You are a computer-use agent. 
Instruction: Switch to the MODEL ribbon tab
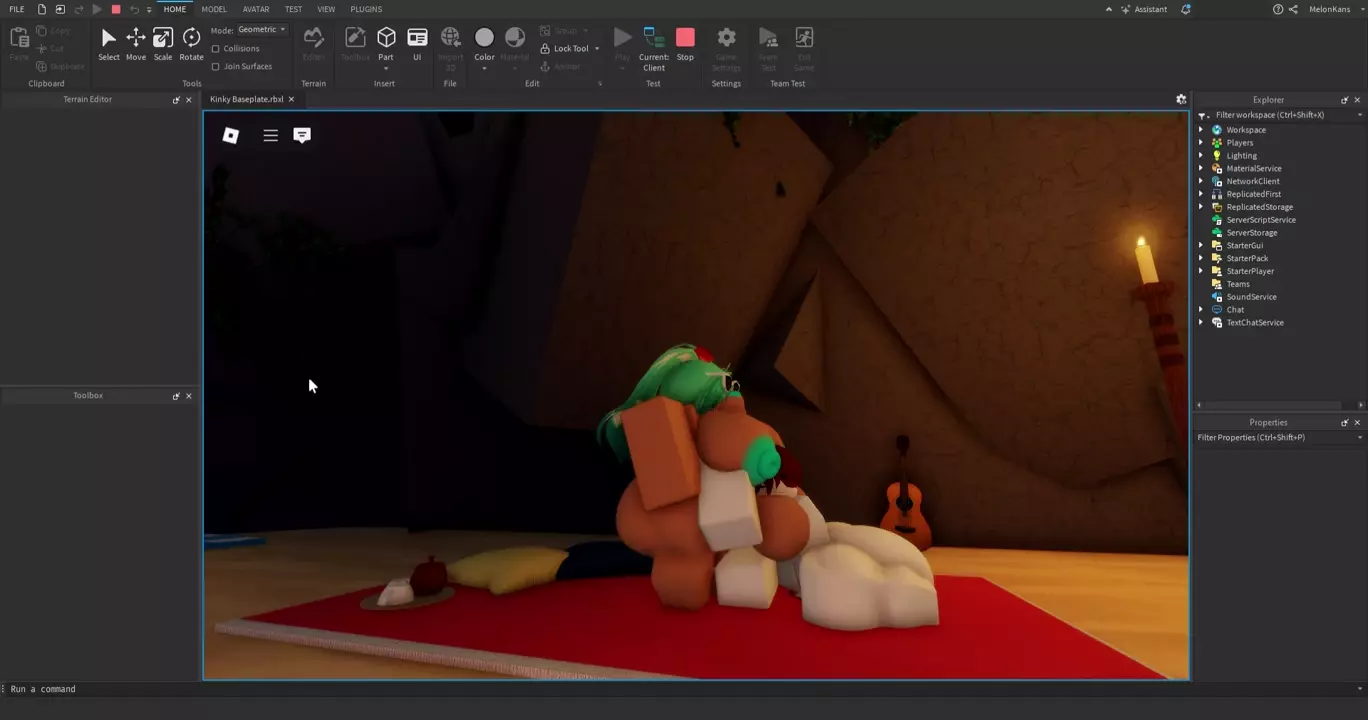[x=214, y=9]
